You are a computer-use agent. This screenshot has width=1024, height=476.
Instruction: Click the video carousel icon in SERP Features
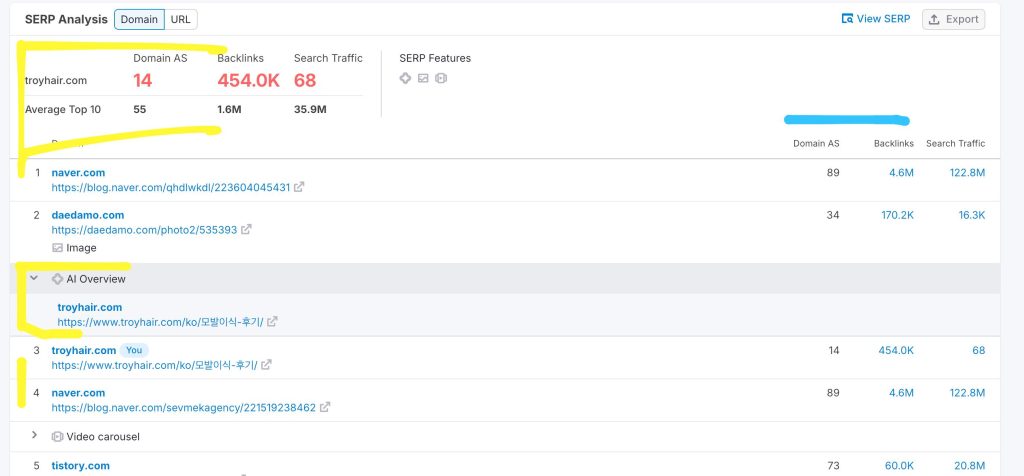point(440,78)
